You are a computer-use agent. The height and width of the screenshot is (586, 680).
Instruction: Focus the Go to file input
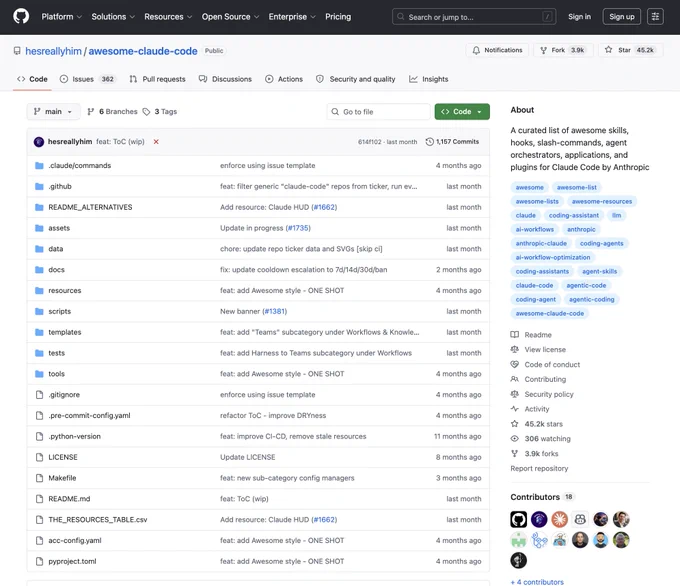click(378, 111)
